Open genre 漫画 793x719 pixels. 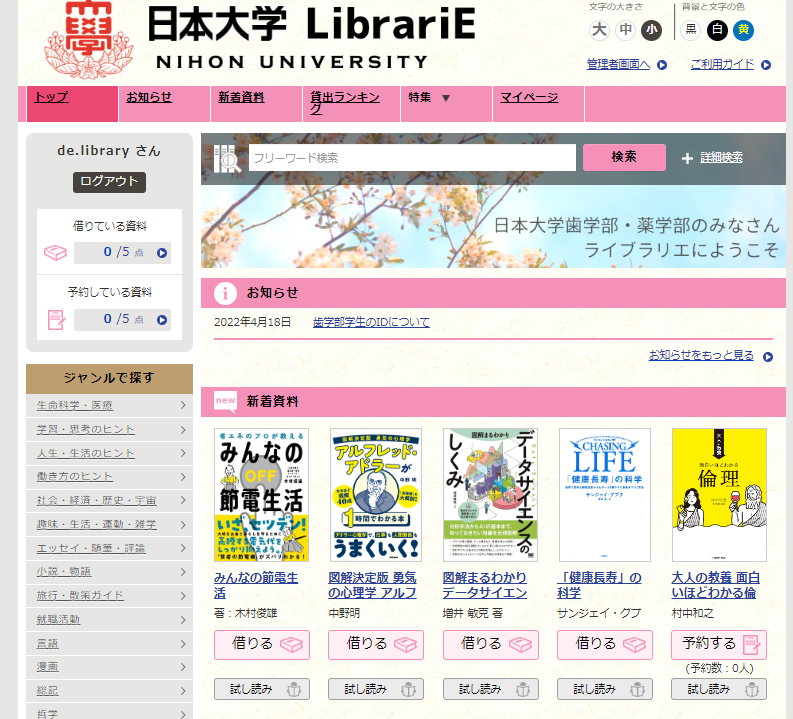coord(109,667)
